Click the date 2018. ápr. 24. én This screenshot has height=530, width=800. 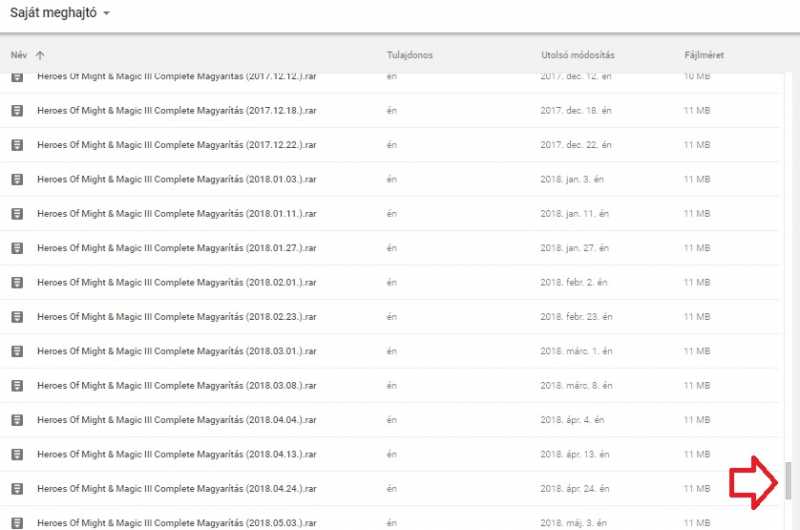[574, 489]
